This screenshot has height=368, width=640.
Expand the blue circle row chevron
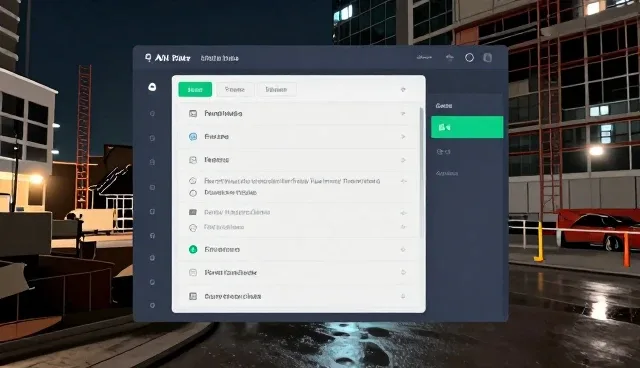pos(403,137)
